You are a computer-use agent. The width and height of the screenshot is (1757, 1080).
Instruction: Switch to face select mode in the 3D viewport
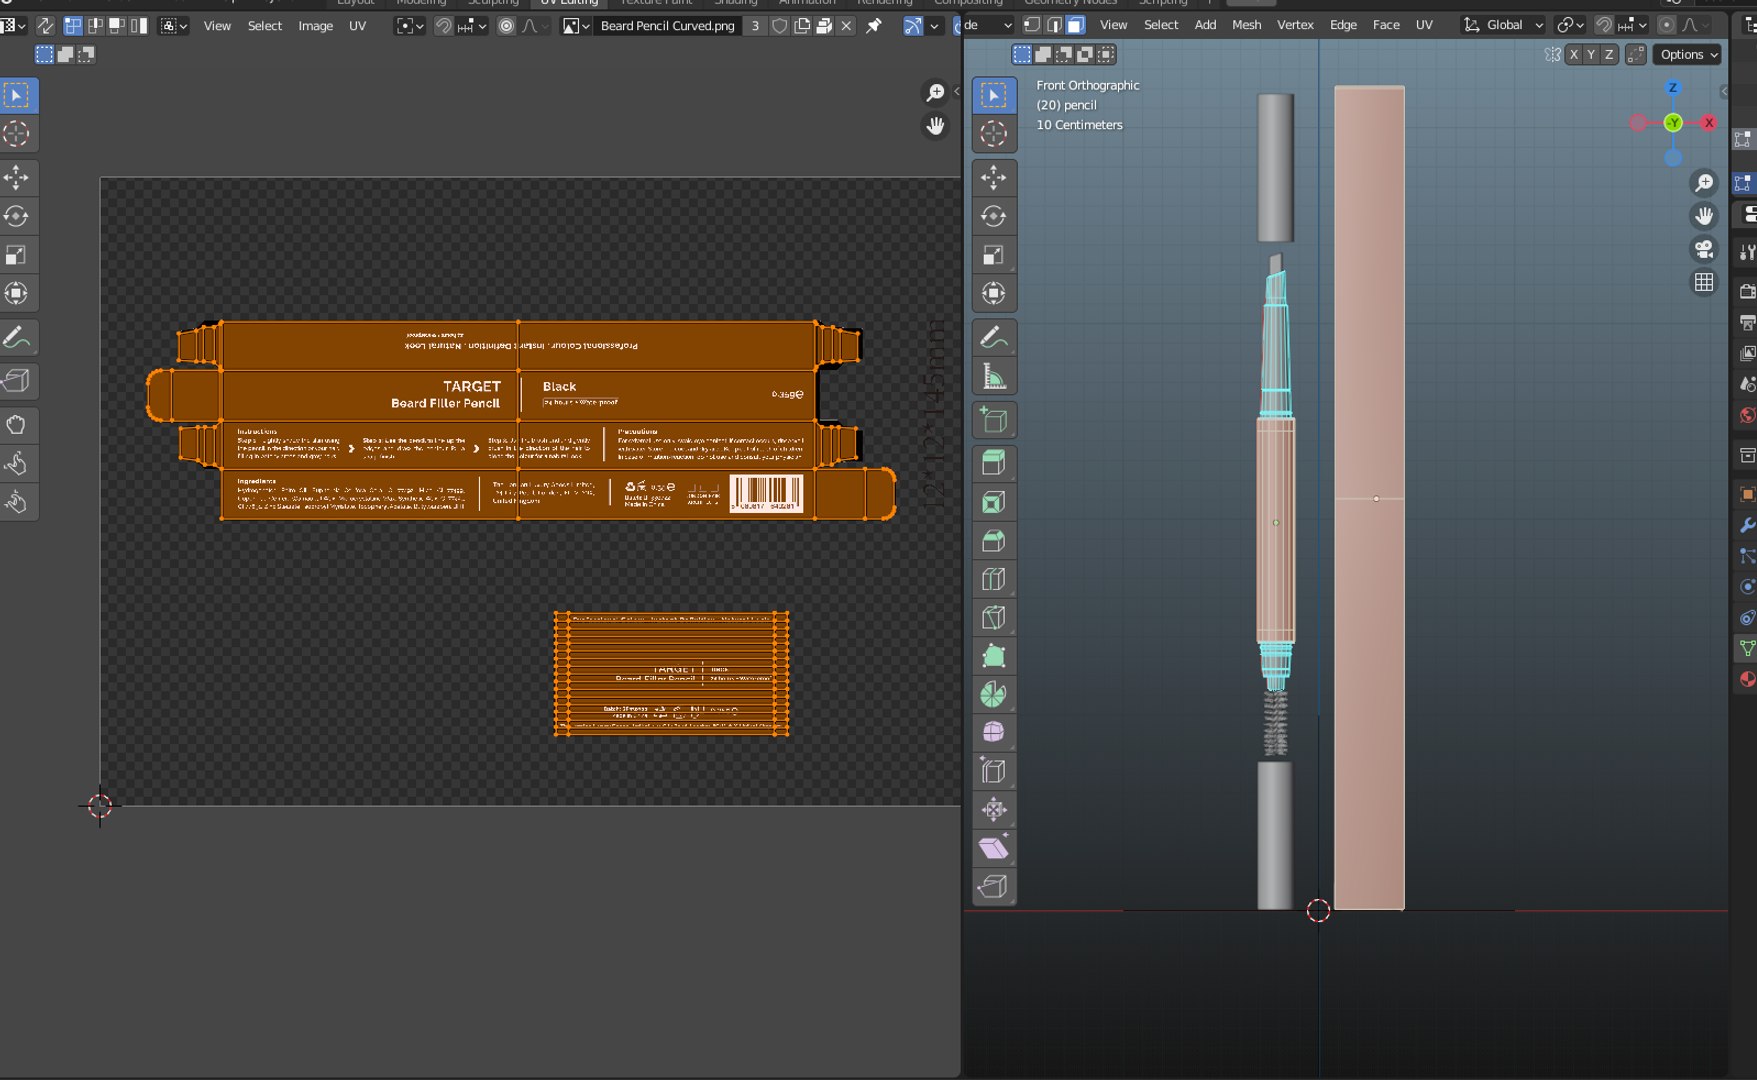(x=1076, y=25)
